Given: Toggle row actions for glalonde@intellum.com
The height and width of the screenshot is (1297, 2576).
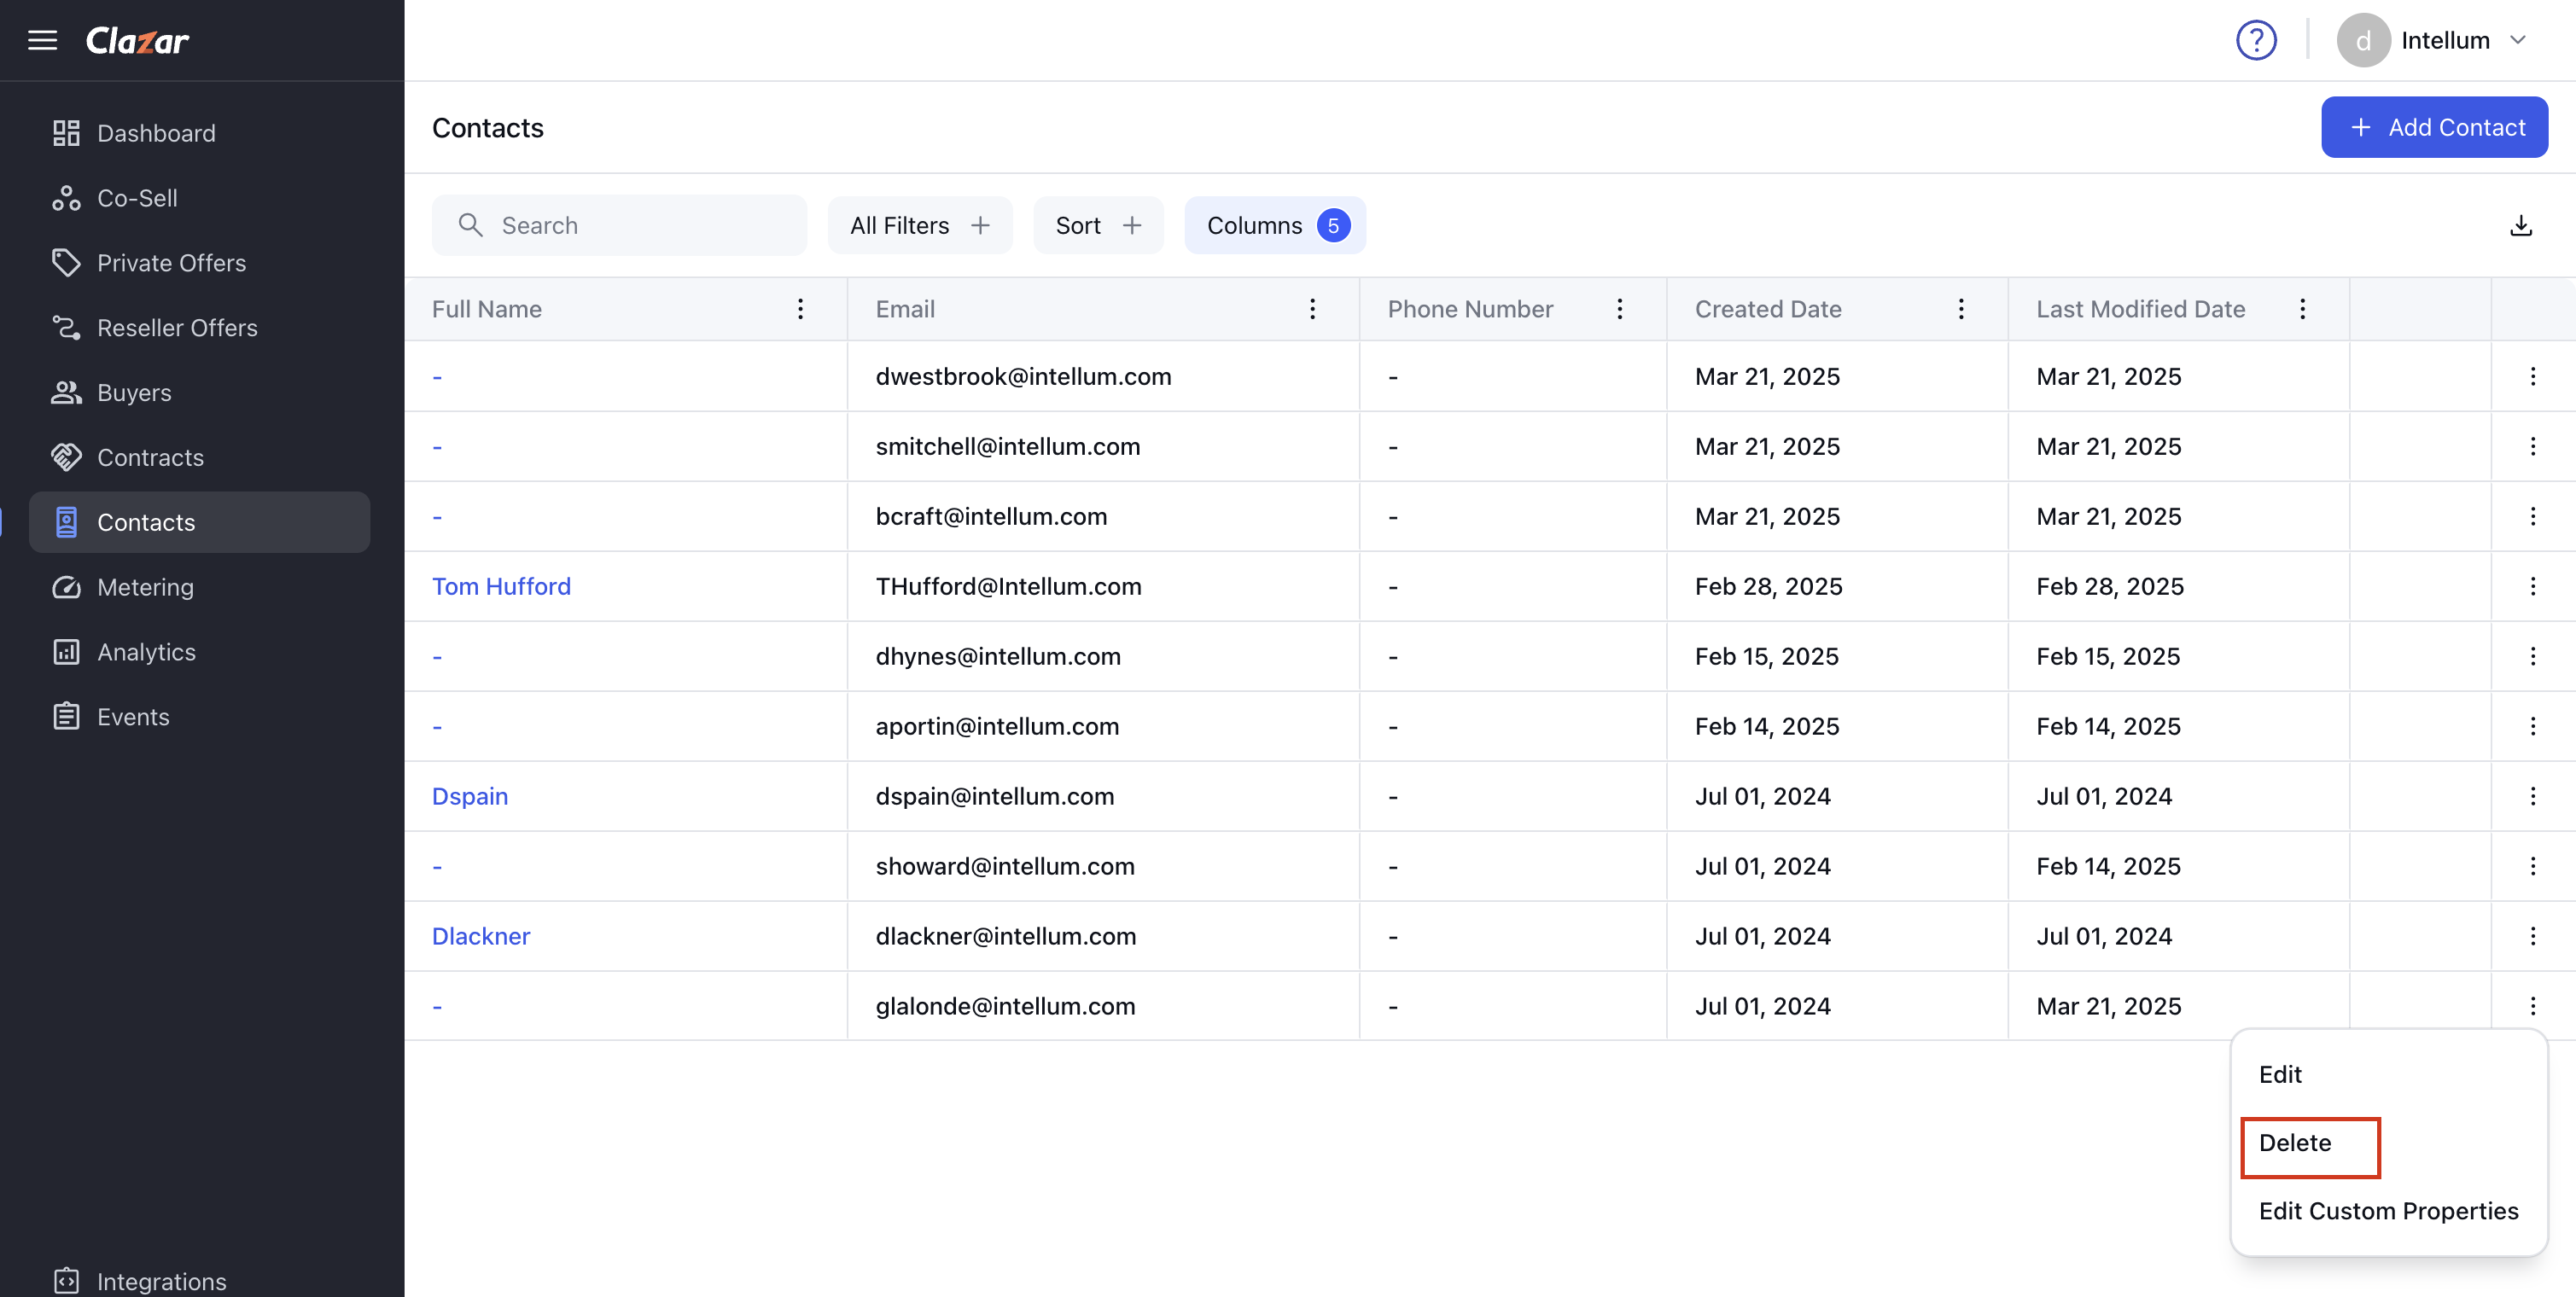Looking at the screenshot, I should click(x=2532, y=1006).
